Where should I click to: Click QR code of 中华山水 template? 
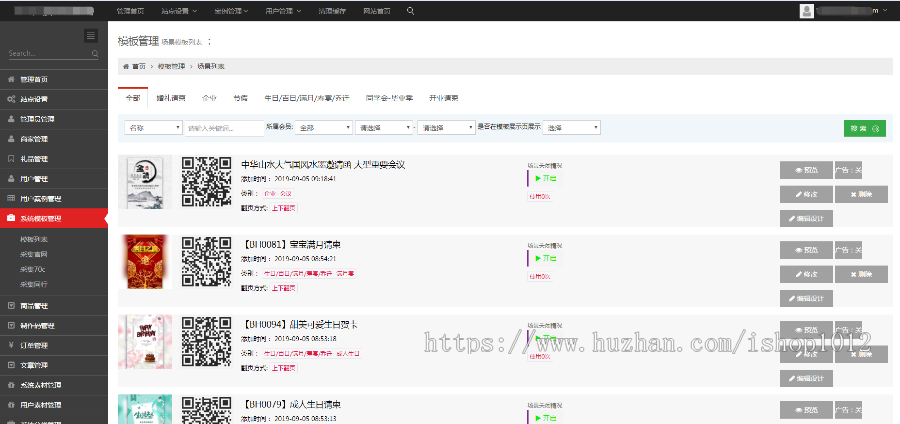(x=207, y=181)
